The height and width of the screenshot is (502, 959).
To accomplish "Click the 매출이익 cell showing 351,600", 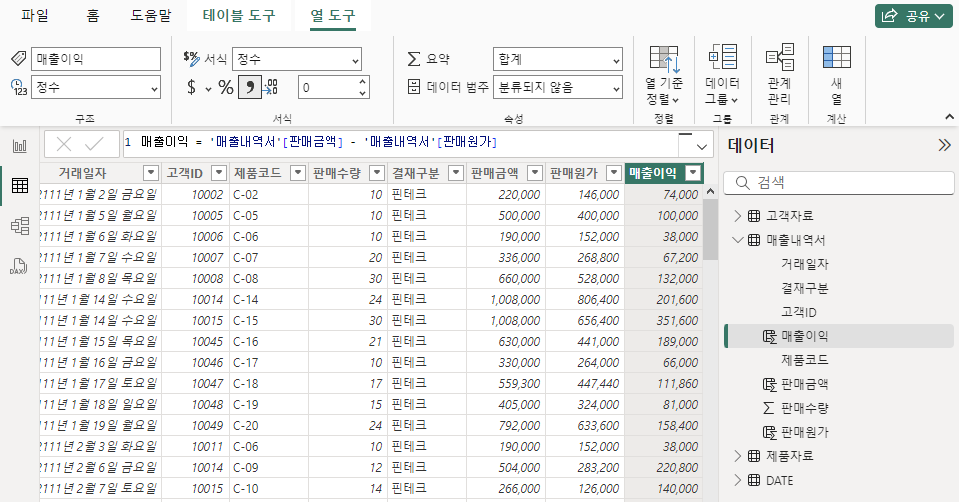I will pos(664,320).
